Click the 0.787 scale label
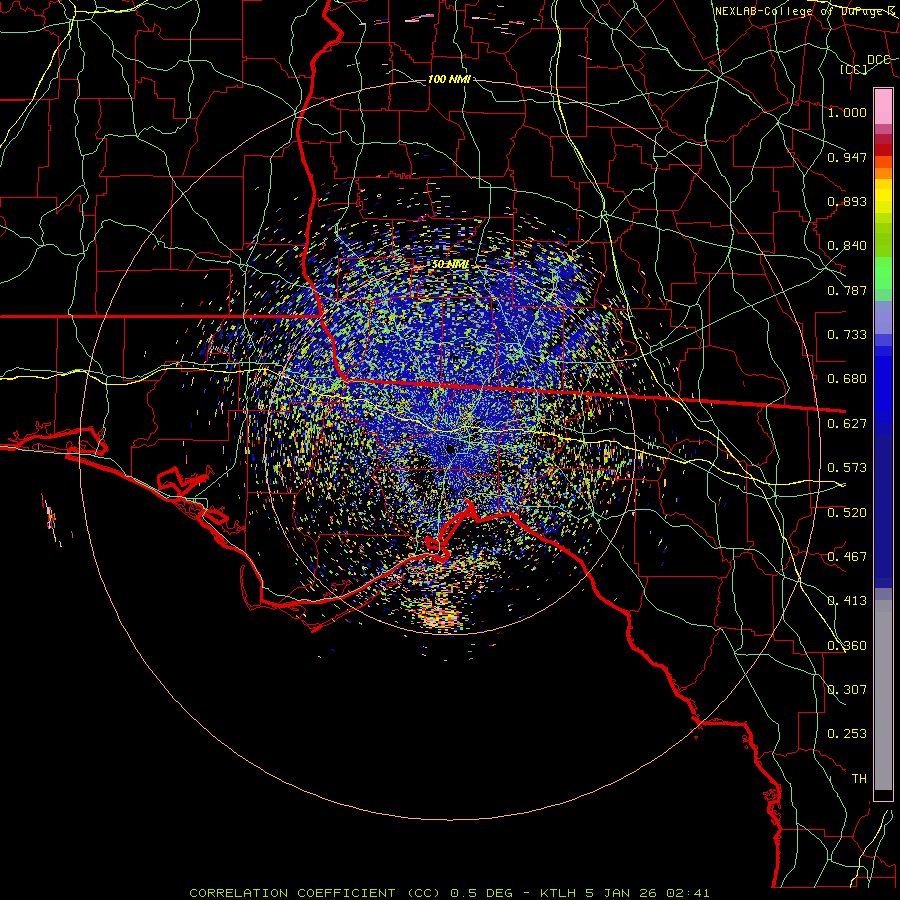The width and height of the screenshot is (900, 900). (x=847, y=290)
